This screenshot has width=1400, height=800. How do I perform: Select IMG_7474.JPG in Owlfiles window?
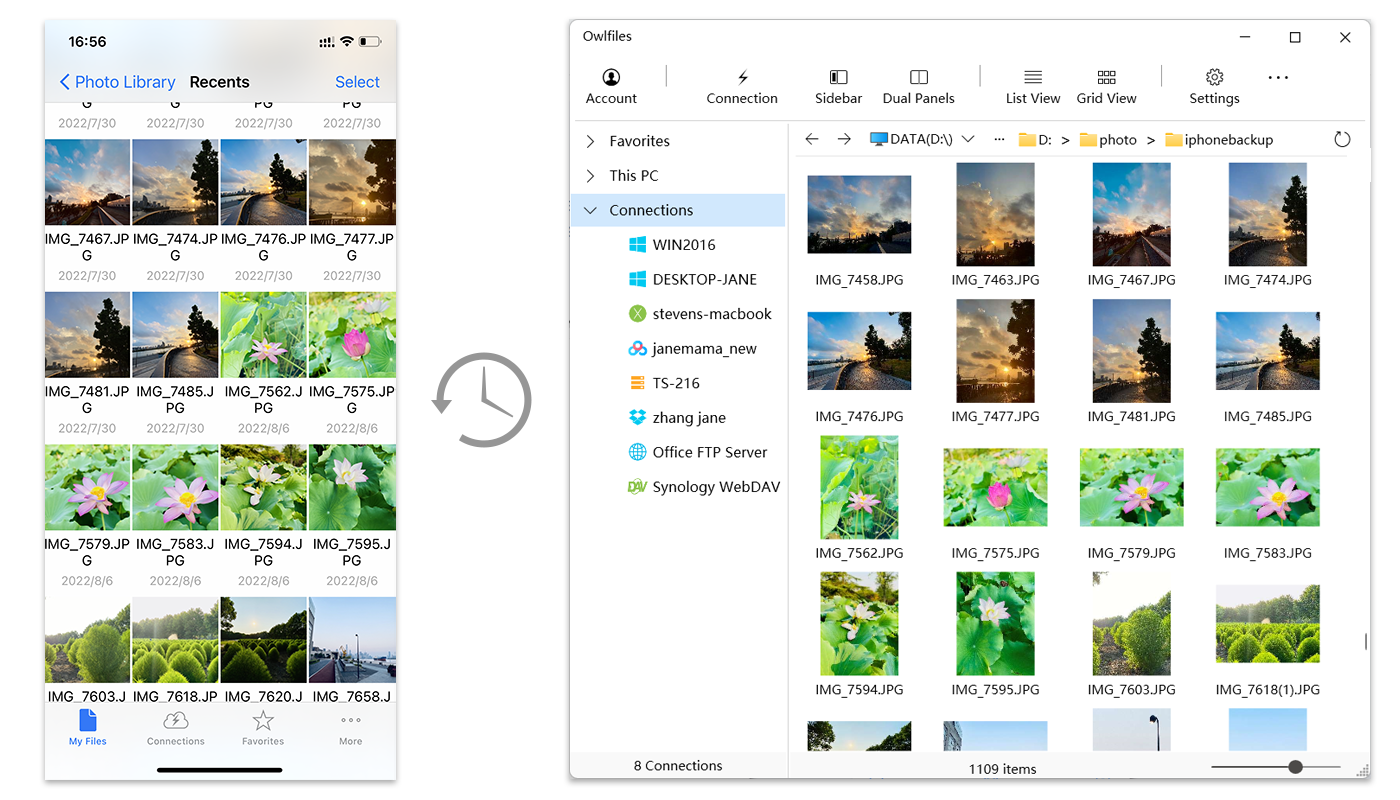(1267, 215)
